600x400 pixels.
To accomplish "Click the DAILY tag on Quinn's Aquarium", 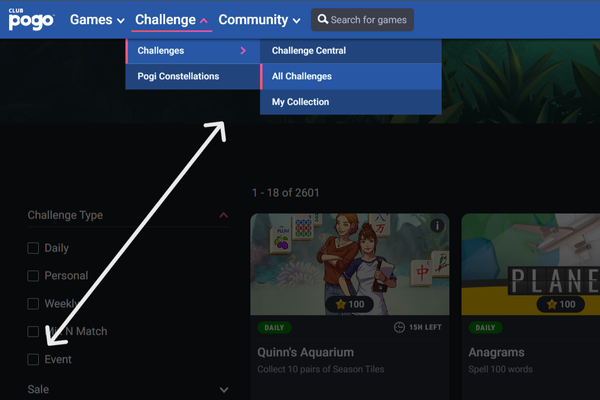I will point(274,328).
